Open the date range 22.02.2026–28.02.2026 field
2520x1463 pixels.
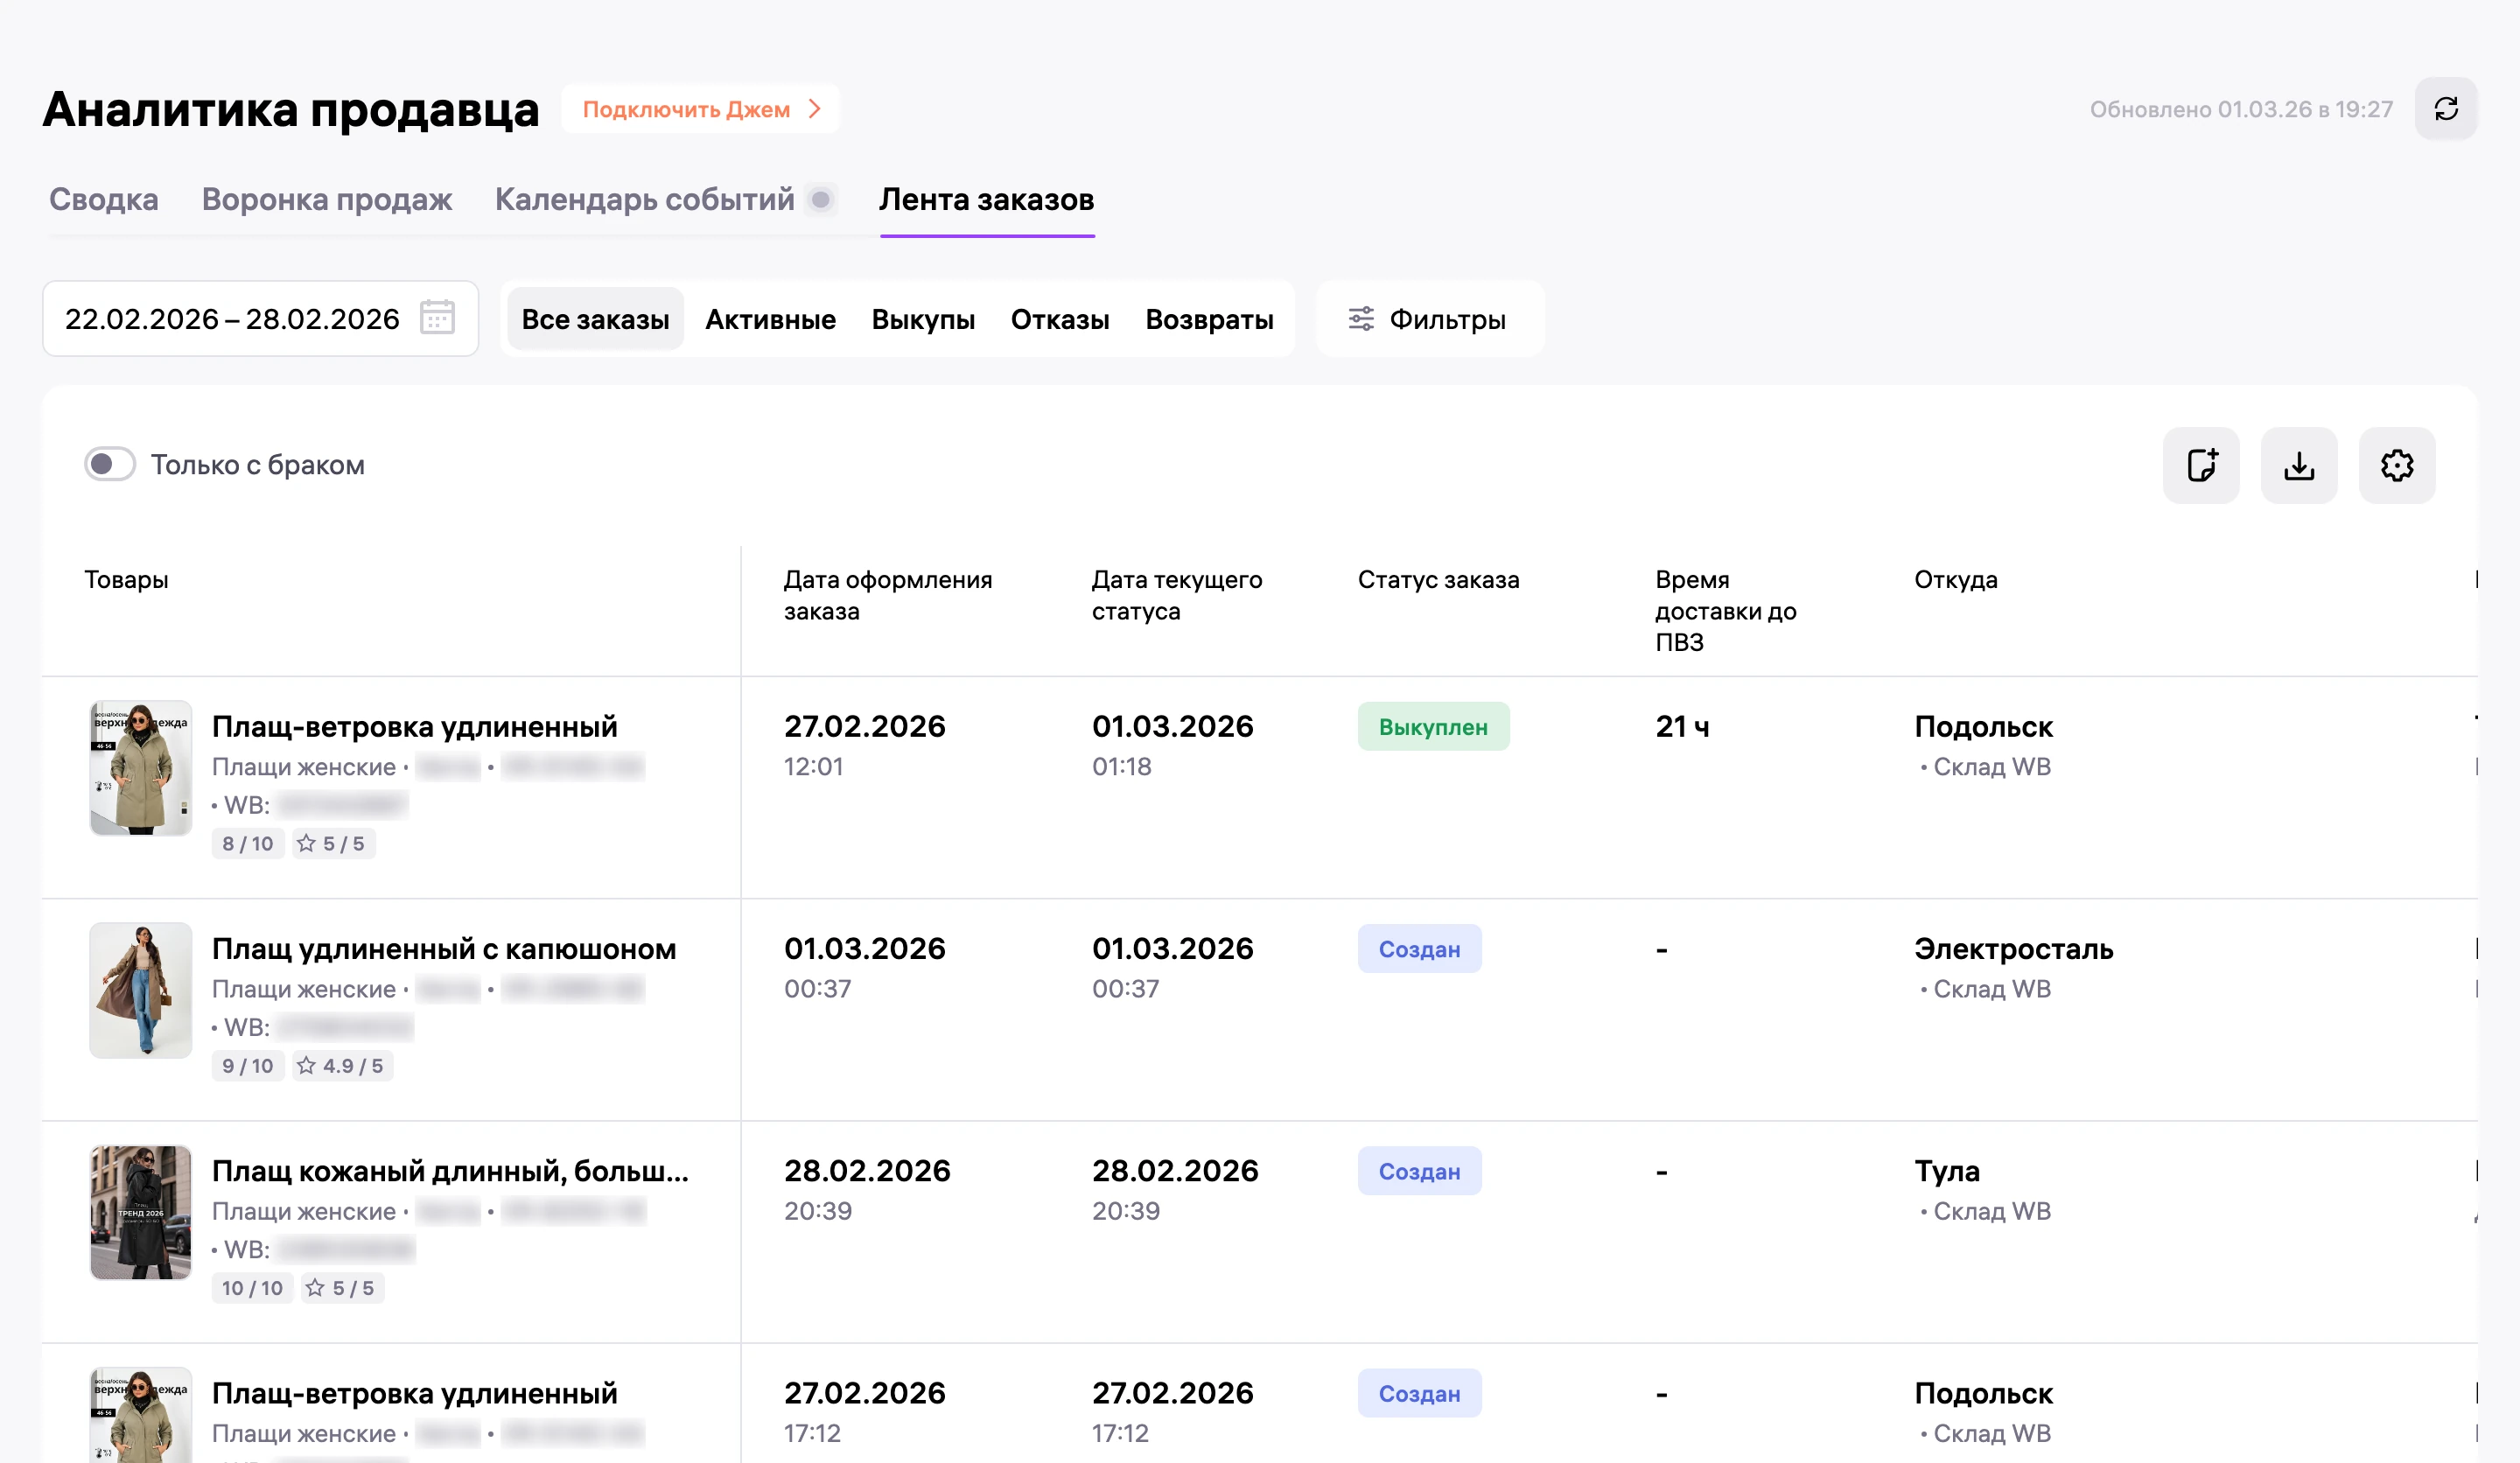coord(260,319)
